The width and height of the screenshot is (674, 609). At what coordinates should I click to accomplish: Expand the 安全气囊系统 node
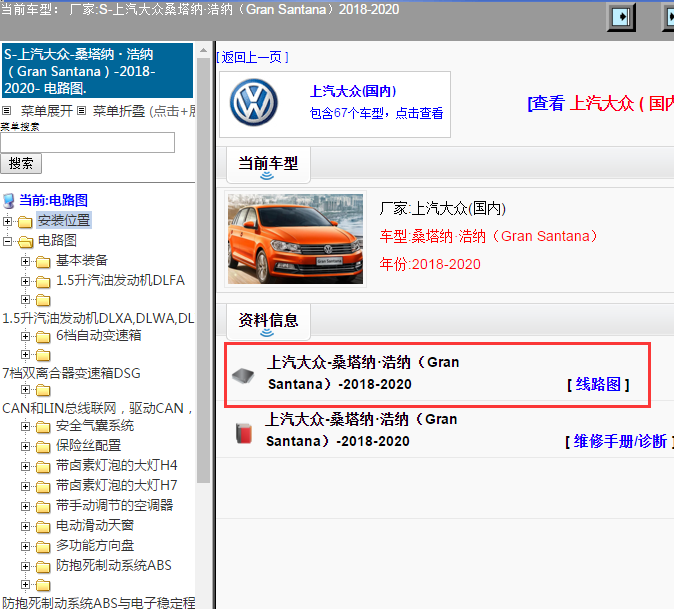tap(25, 426)
